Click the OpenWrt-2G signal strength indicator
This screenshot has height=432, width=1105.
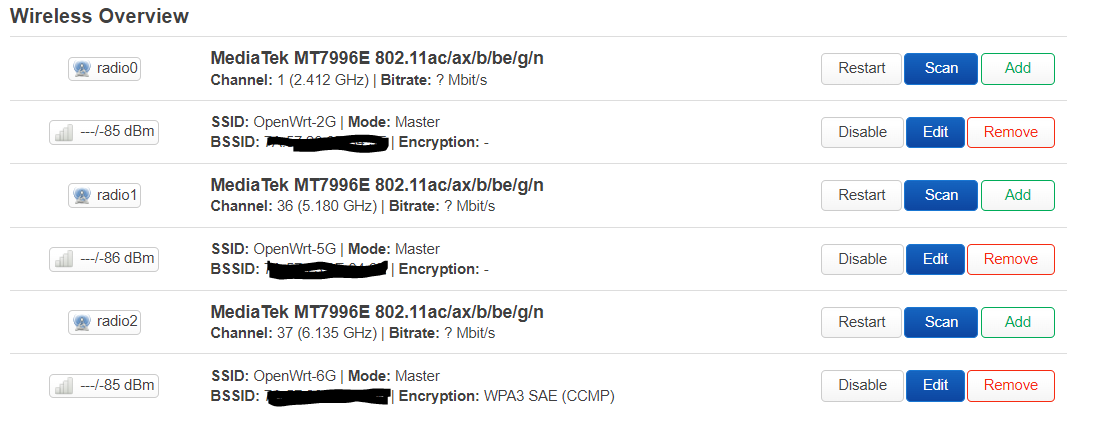[x=104, y=132]
